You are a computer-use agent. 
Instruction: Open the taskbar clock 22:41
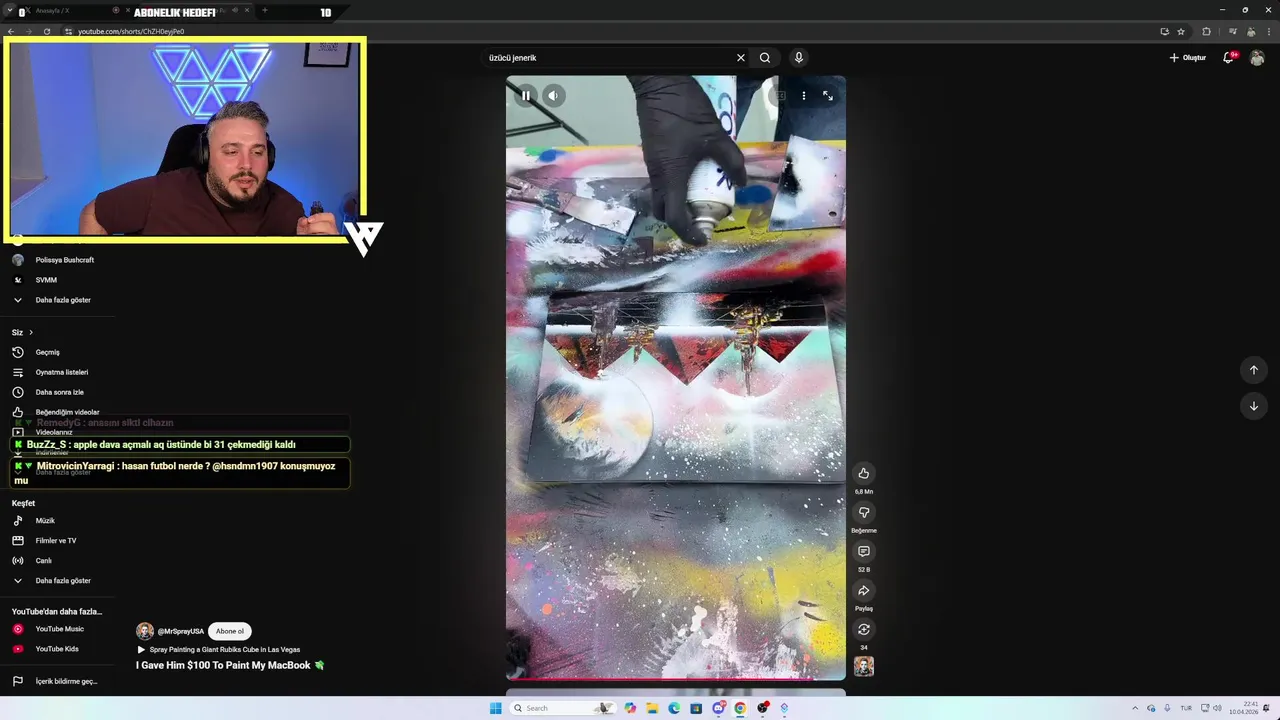[x=1245, y=708]
